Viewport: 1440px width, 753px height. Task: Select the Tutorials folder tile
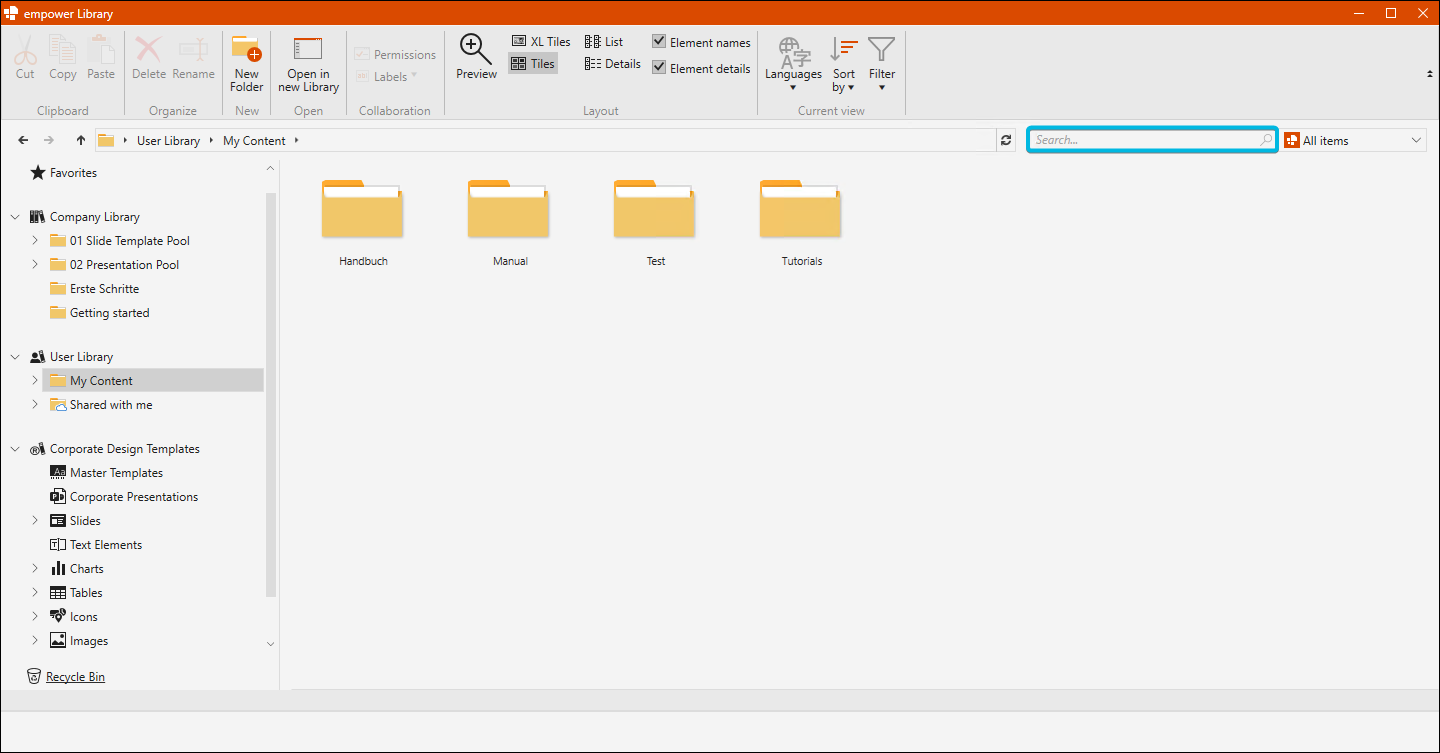point(802,222)
